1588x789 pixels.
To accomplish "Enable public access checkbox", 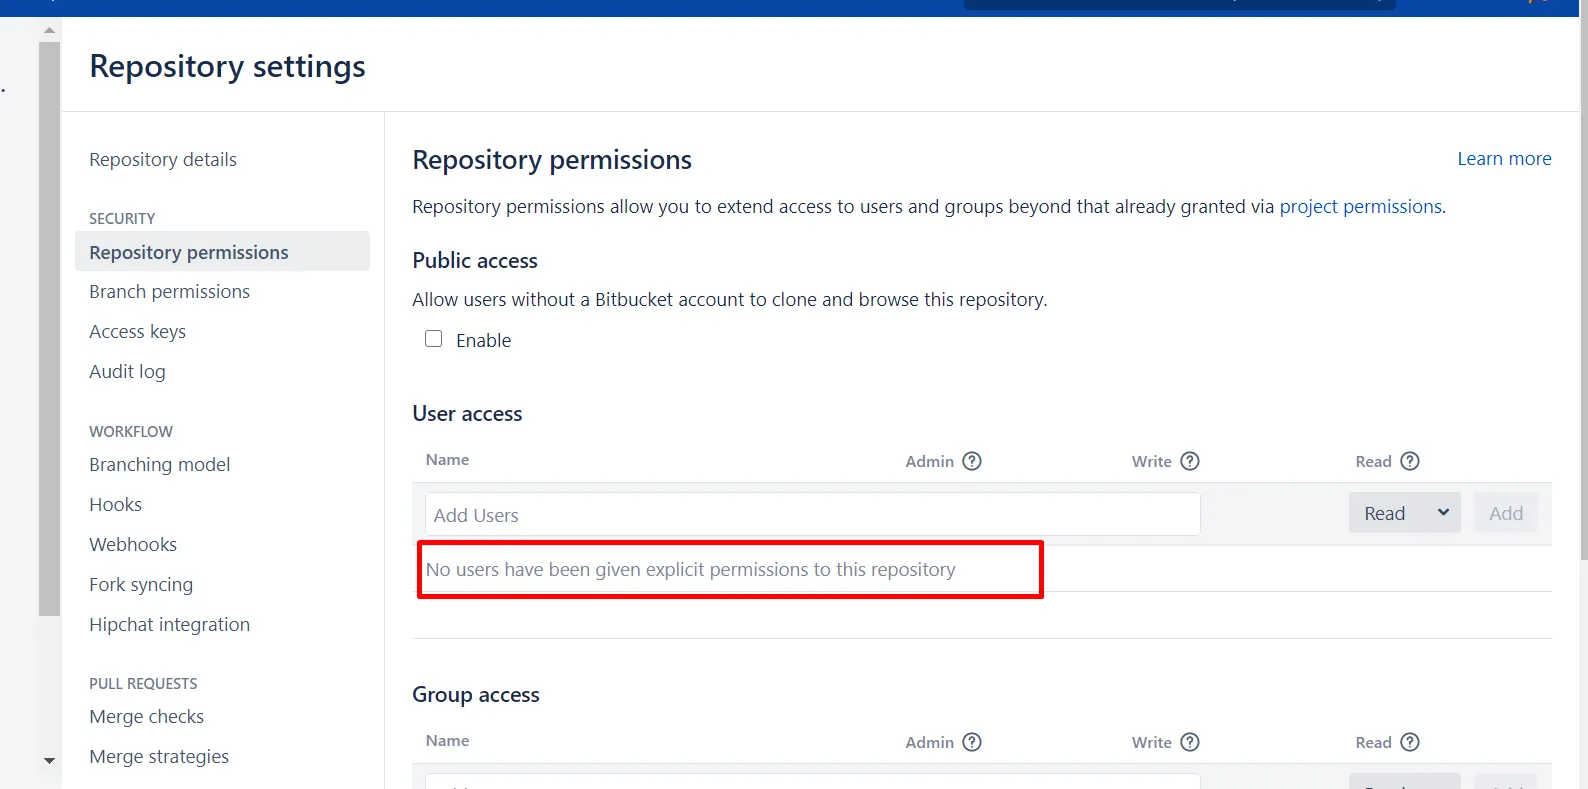I will click(434, 339).
